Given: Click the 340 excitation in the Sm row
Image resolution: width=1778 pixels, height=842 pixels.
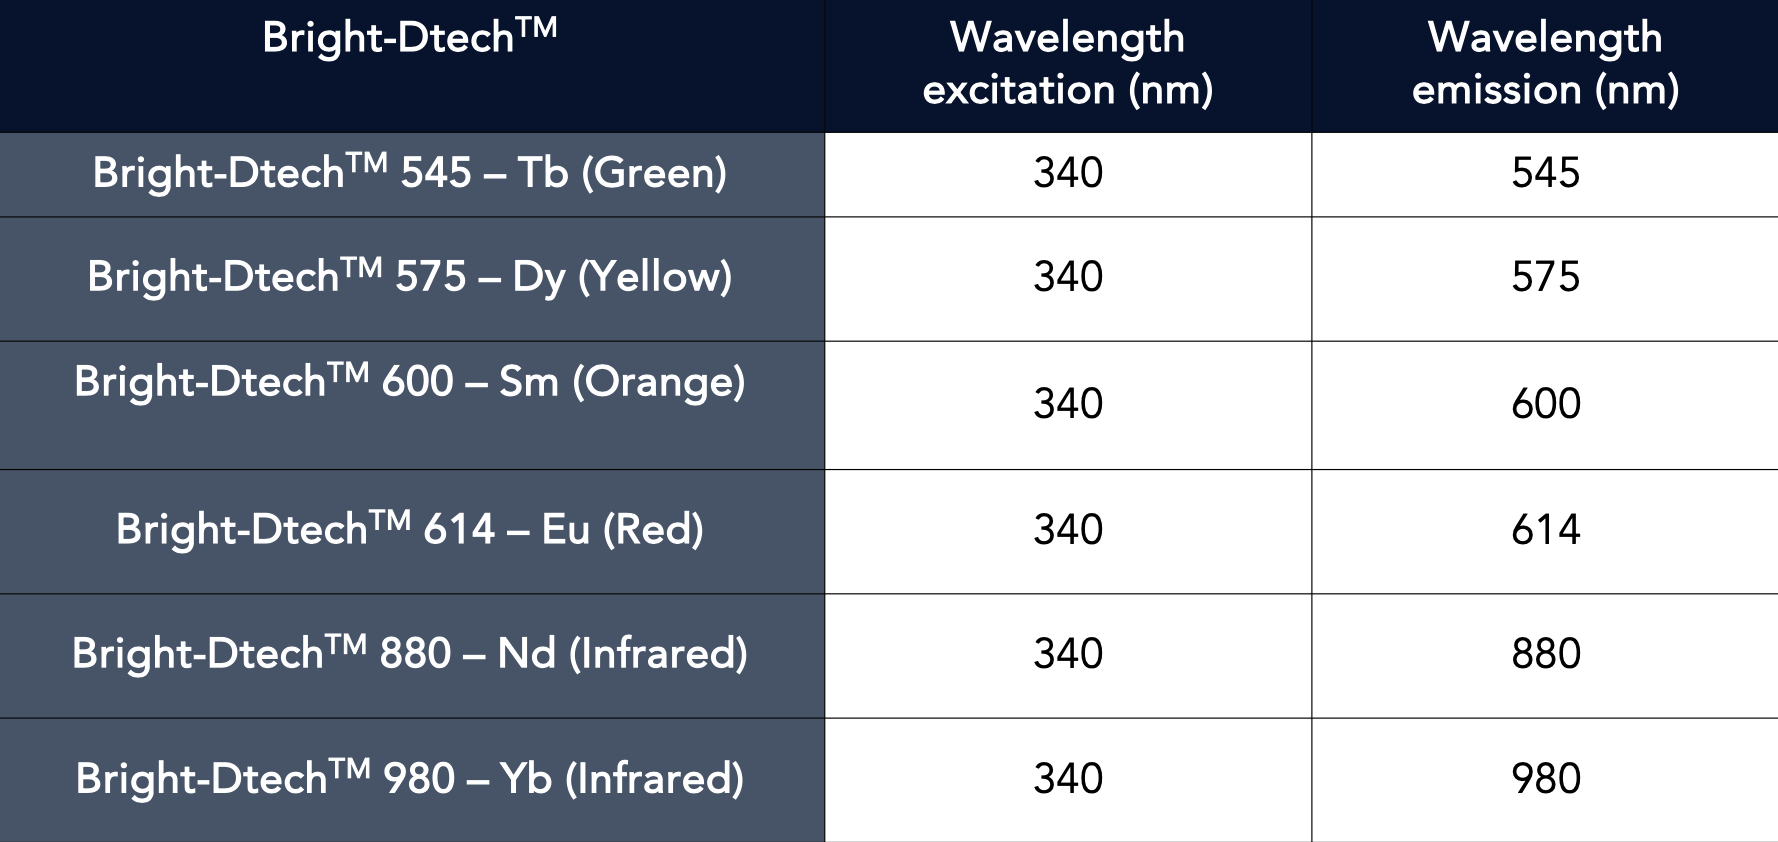Looking at the screenshot, I should point(1068,404).
